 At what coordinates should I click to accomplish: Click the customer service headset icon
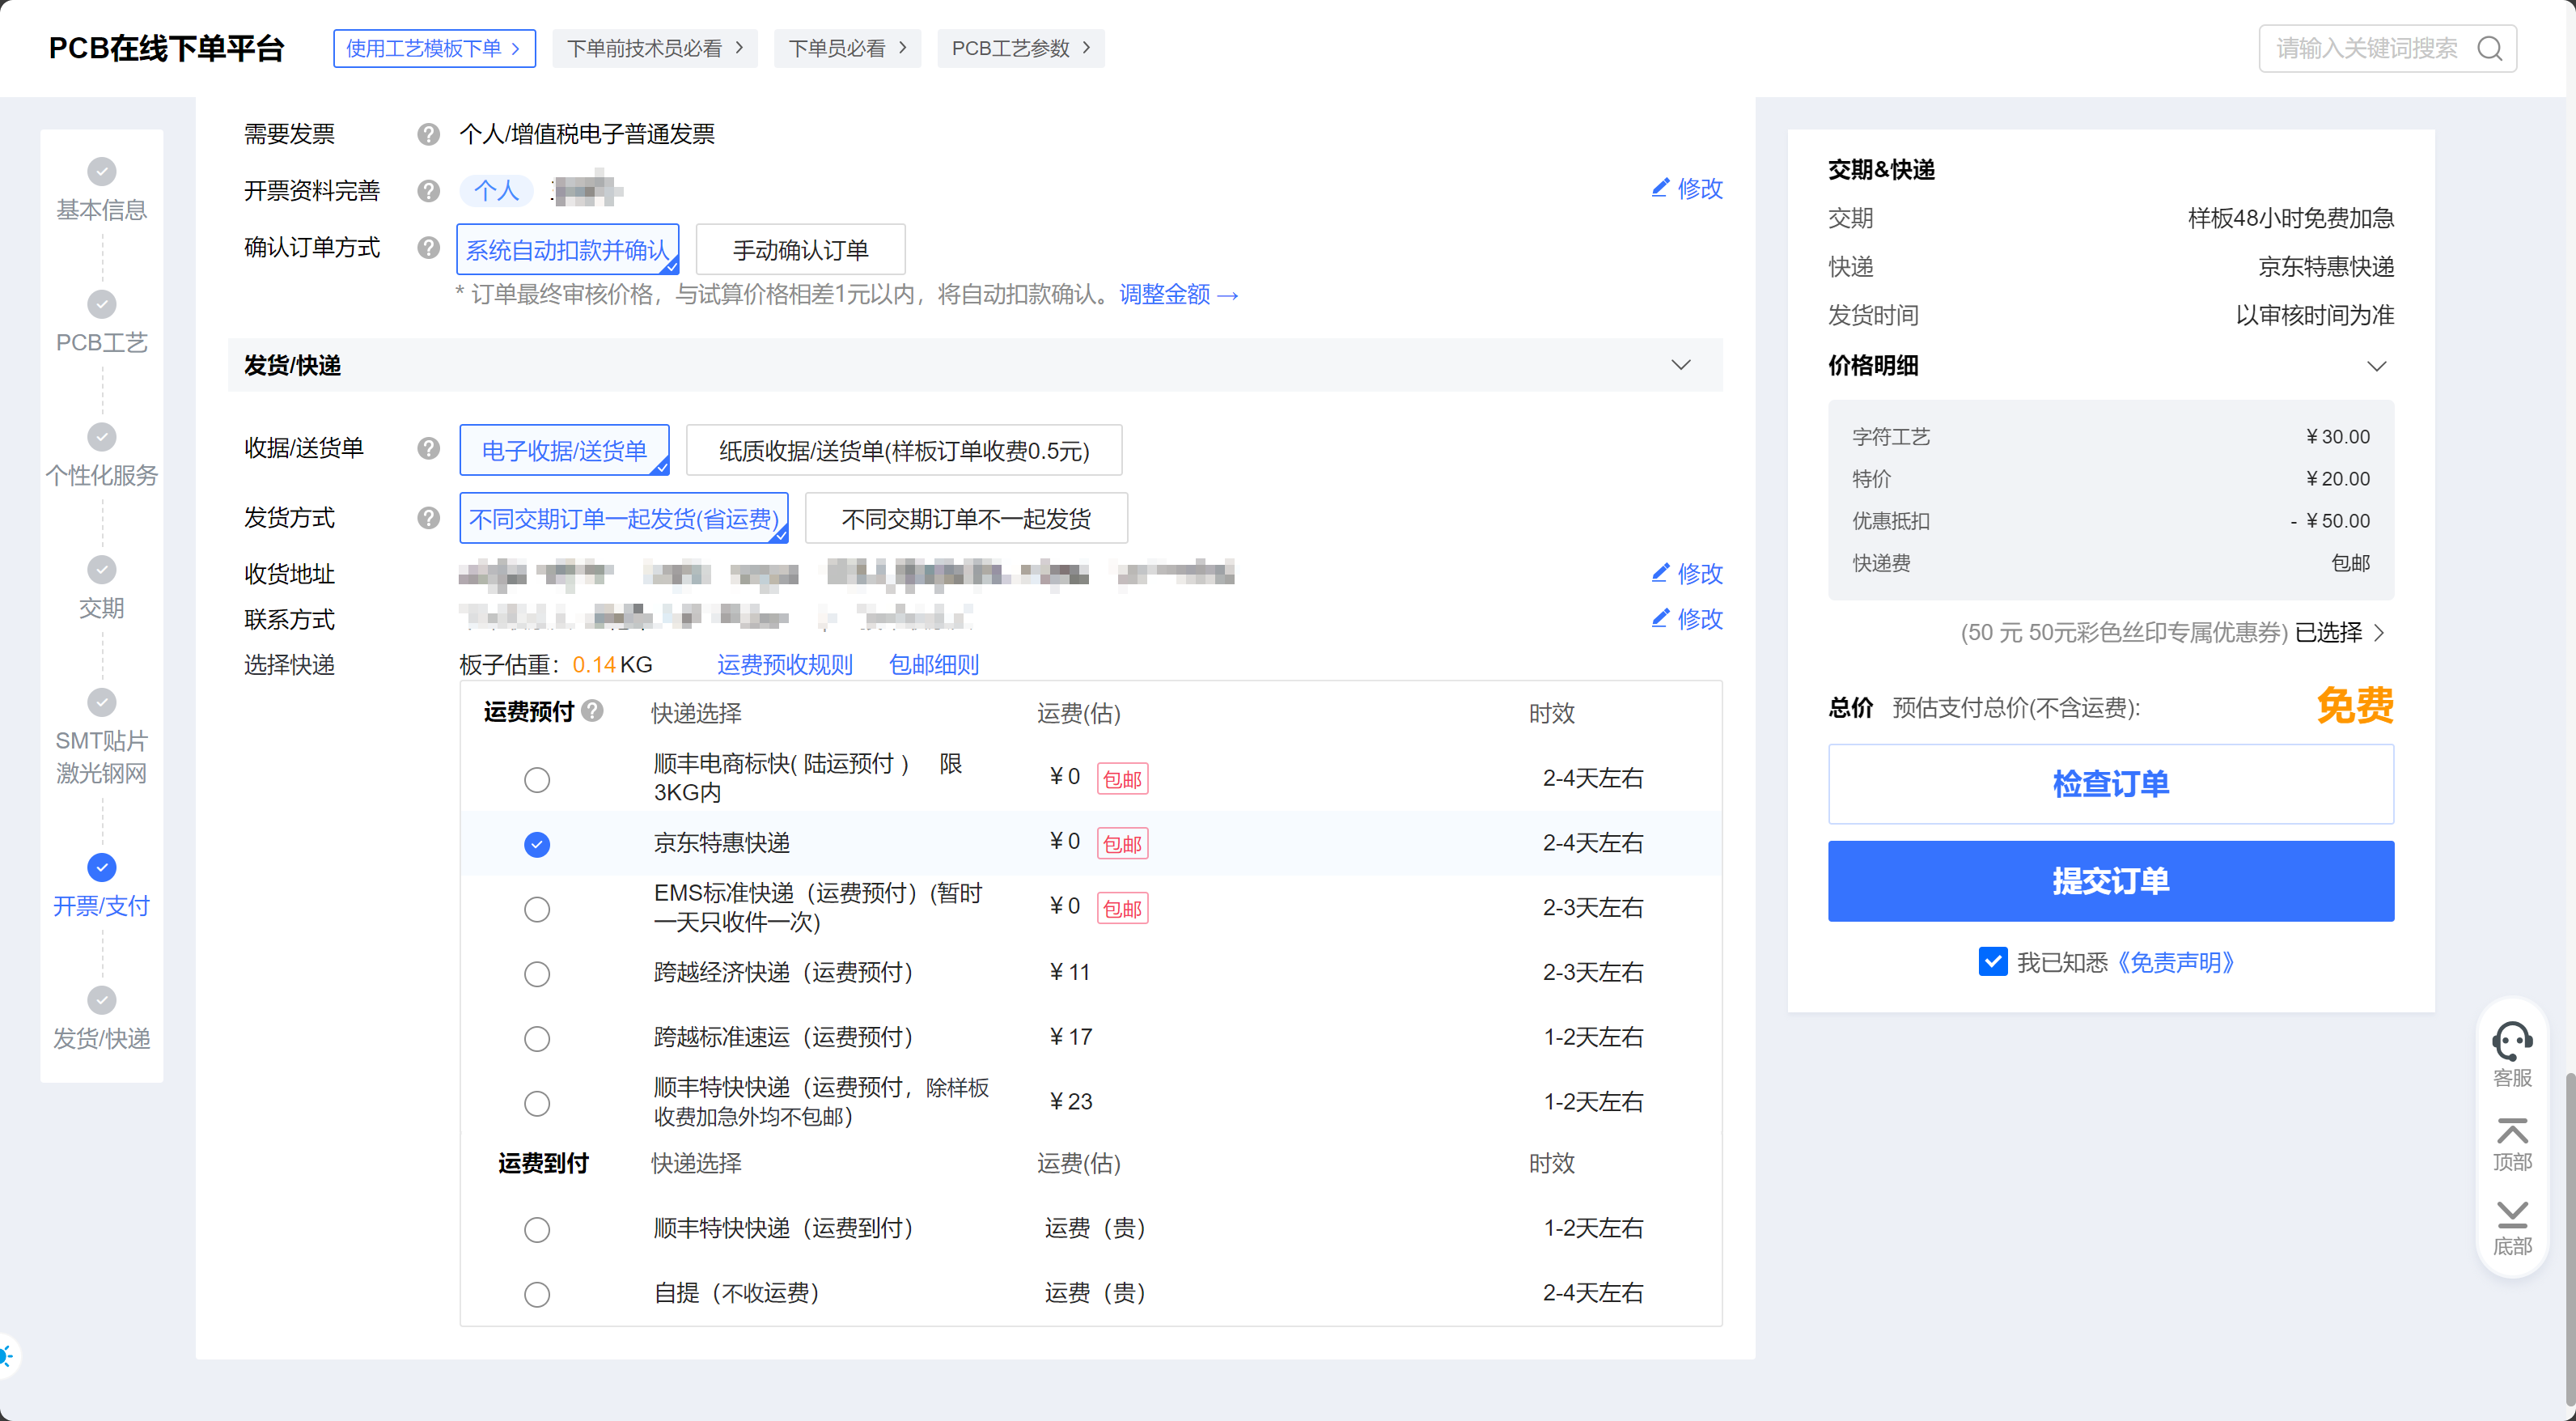pyautogui.click(x=2511, y=1041)
